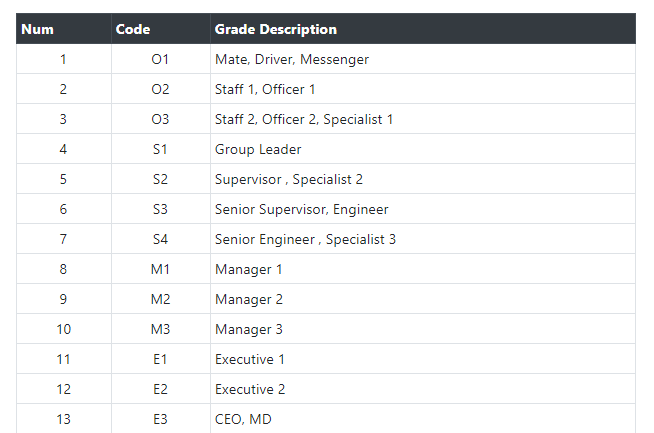Click the O3 code cell

pyautogui.click(x=160, y=119)
